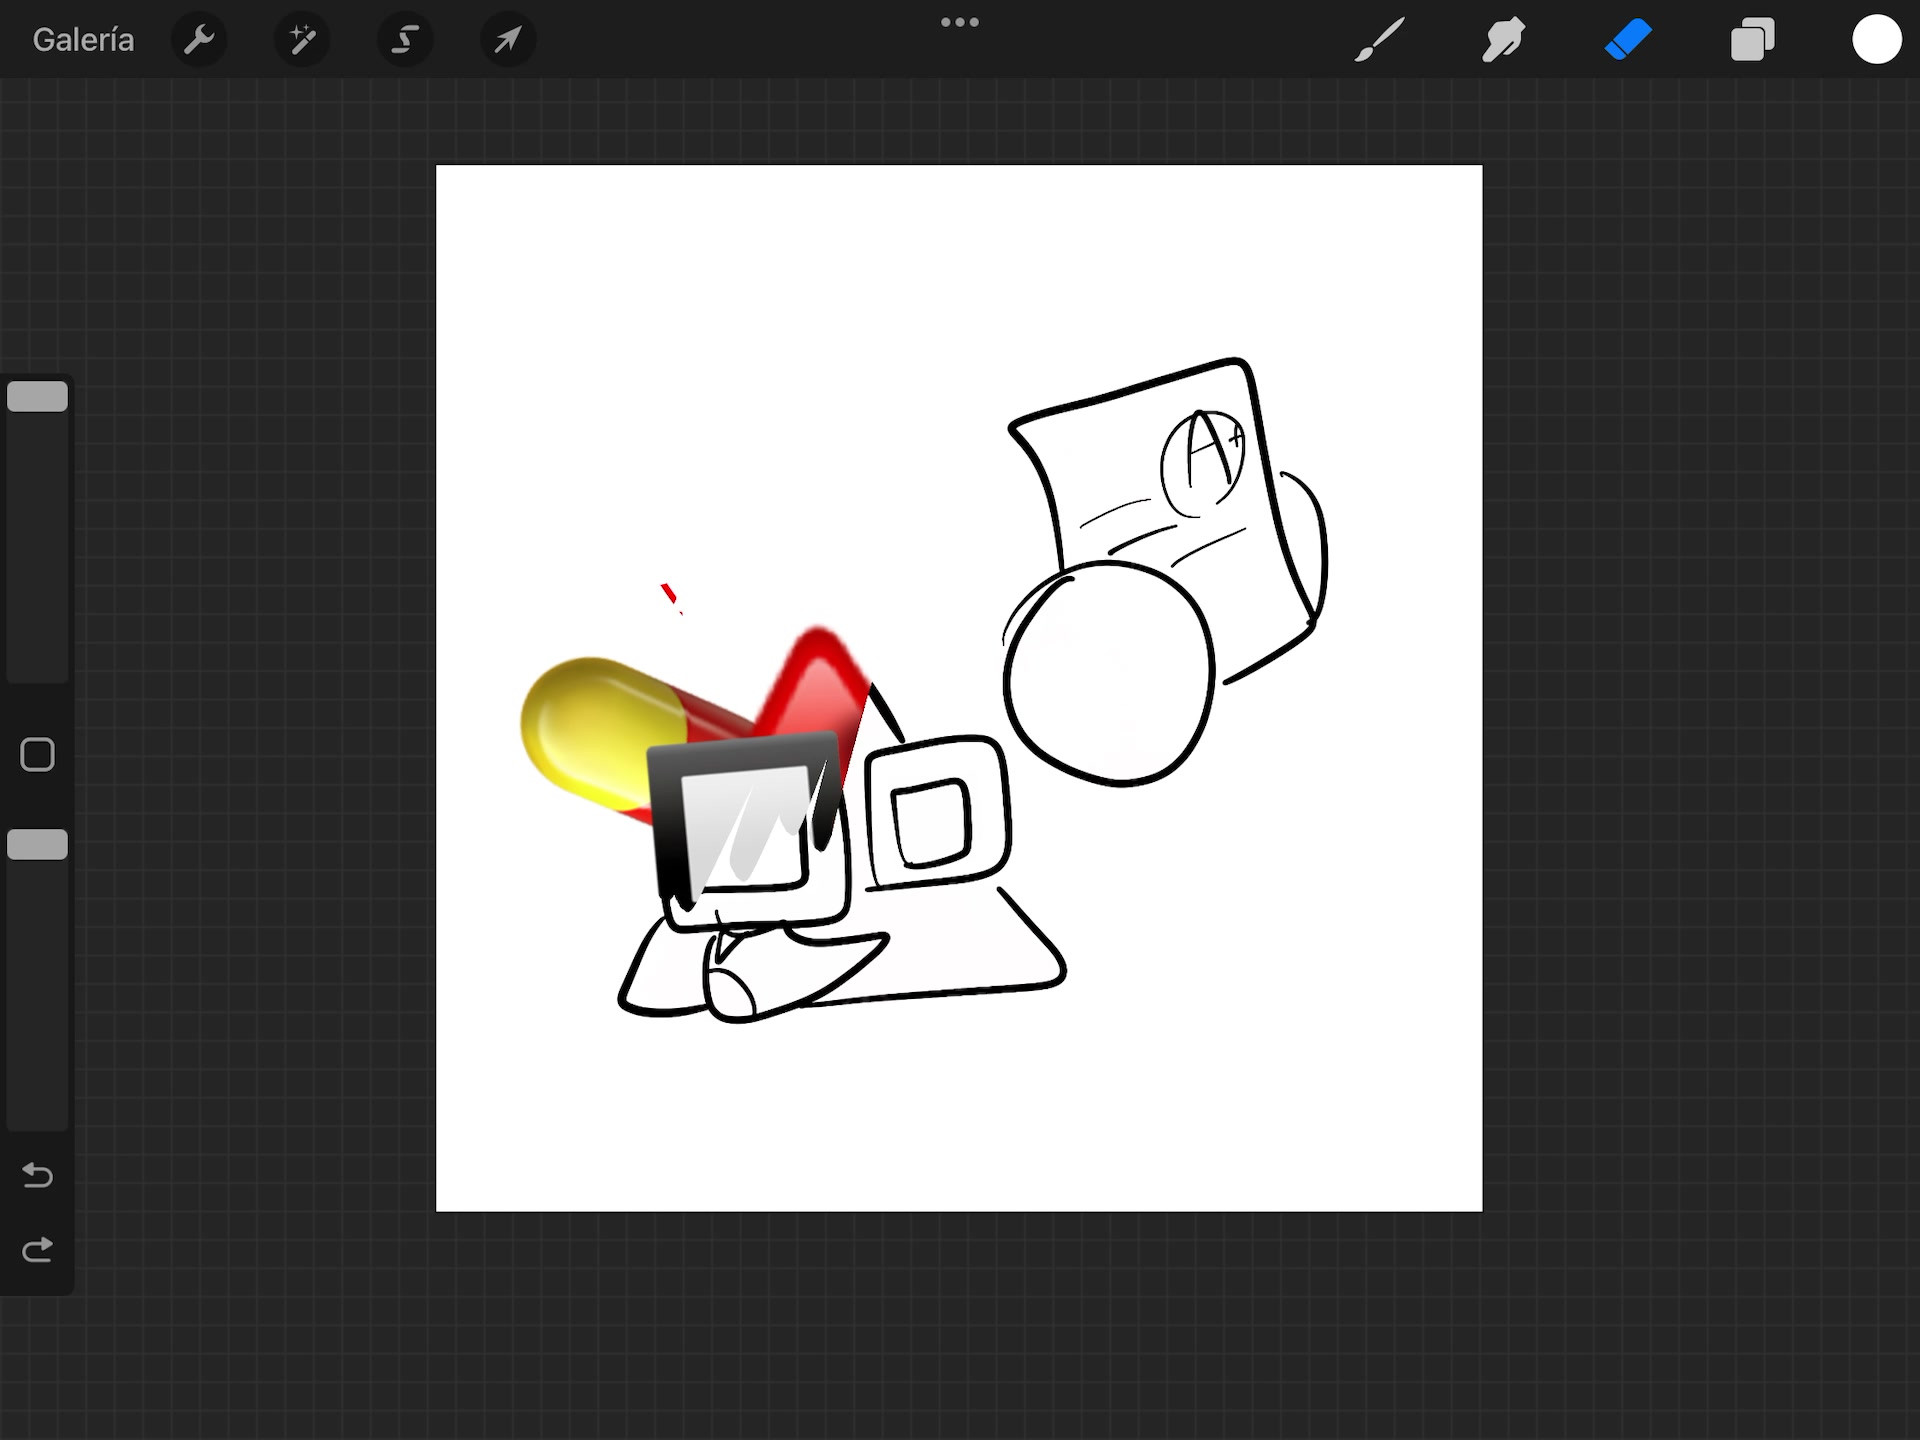Tap the blue Eraser tool
Screen dimensions: 1920x1440
pos(1628,40)
